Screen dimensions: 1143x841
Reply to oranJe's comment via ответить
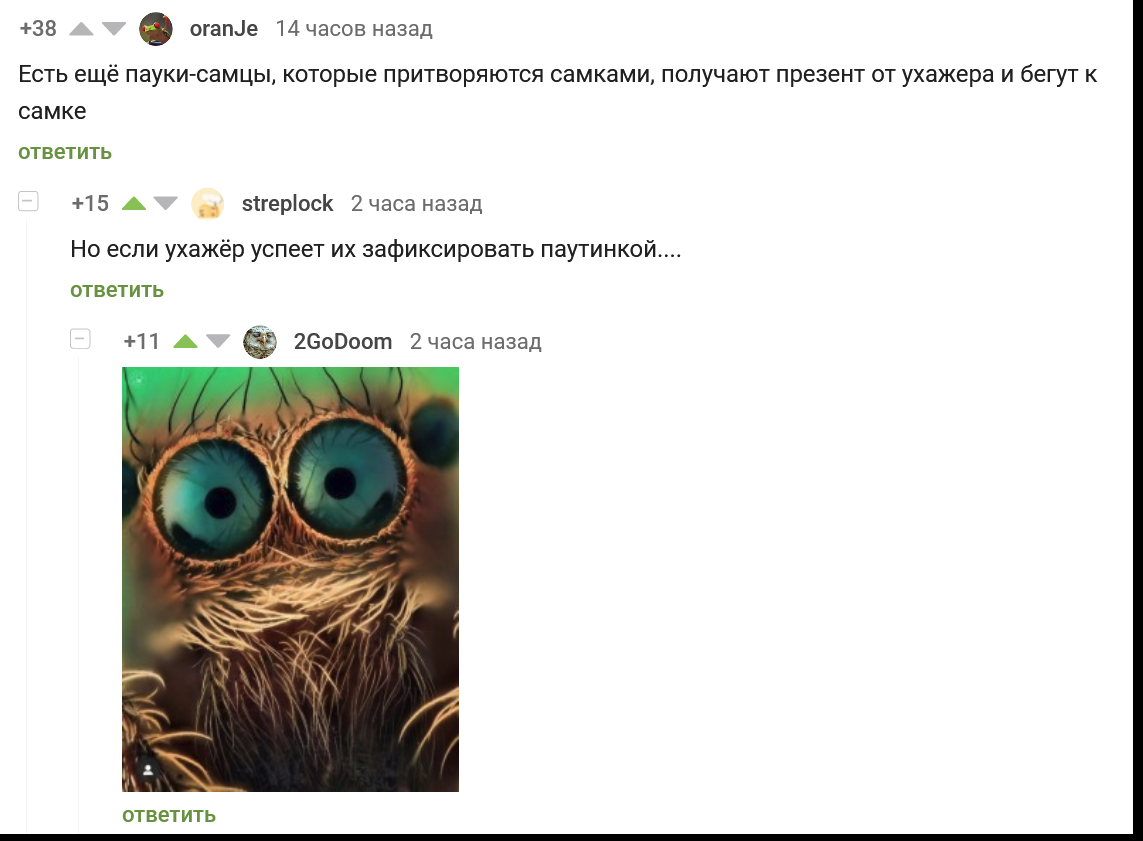65,152
